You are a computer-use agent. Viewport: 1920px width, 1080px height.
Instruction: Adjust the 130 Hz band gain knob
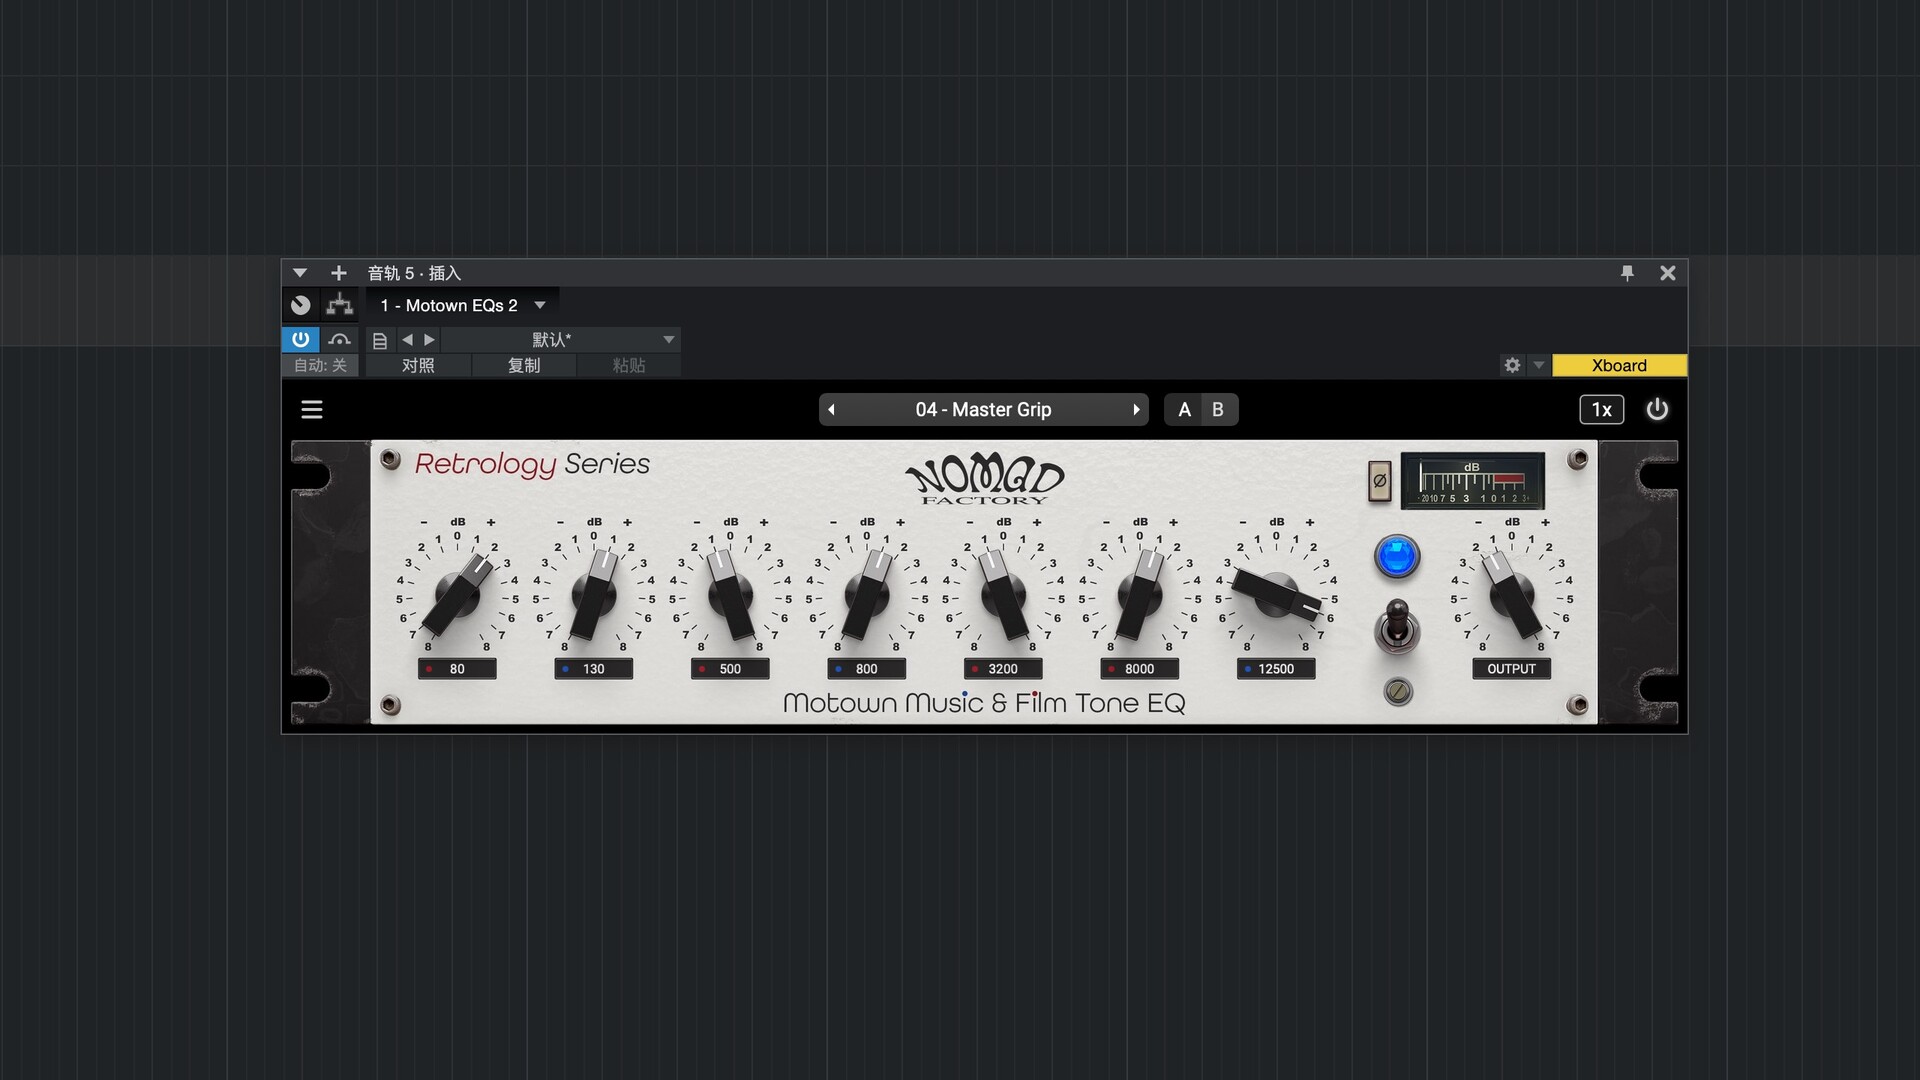594,596
